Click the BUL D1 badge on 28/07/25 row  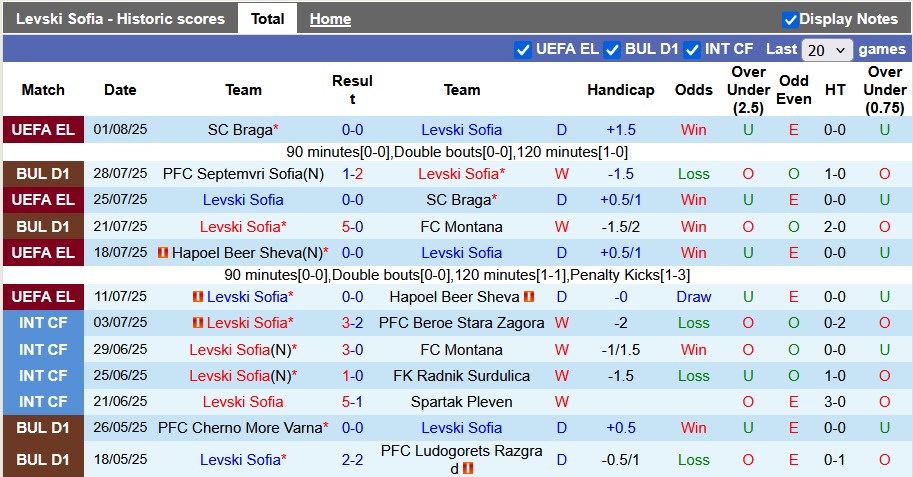pyautogui.click(x=43, y=174)
